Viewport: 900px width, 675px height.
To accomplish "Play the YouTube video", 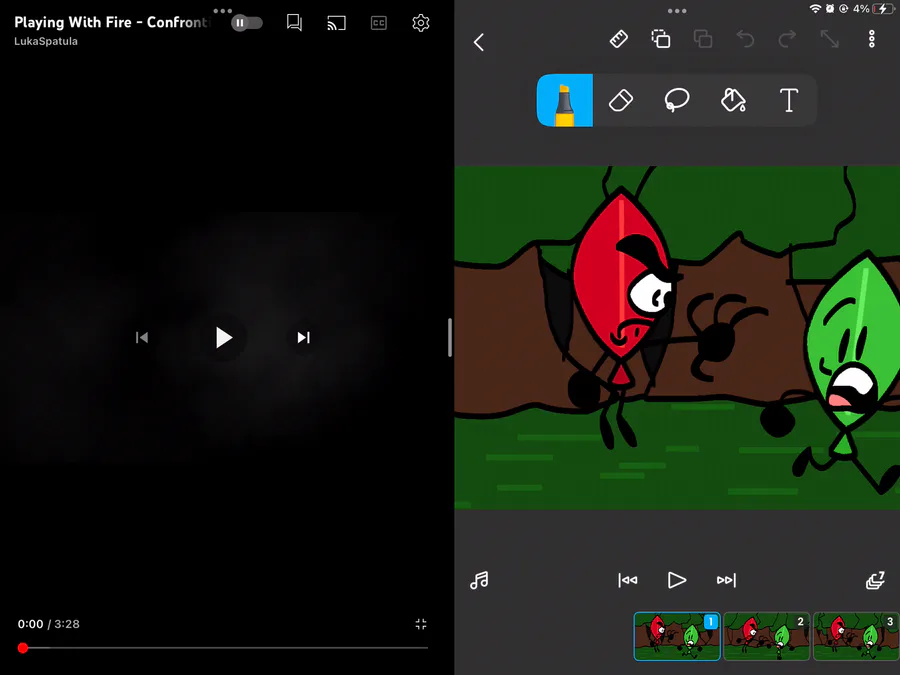I will tap(223, 338).
